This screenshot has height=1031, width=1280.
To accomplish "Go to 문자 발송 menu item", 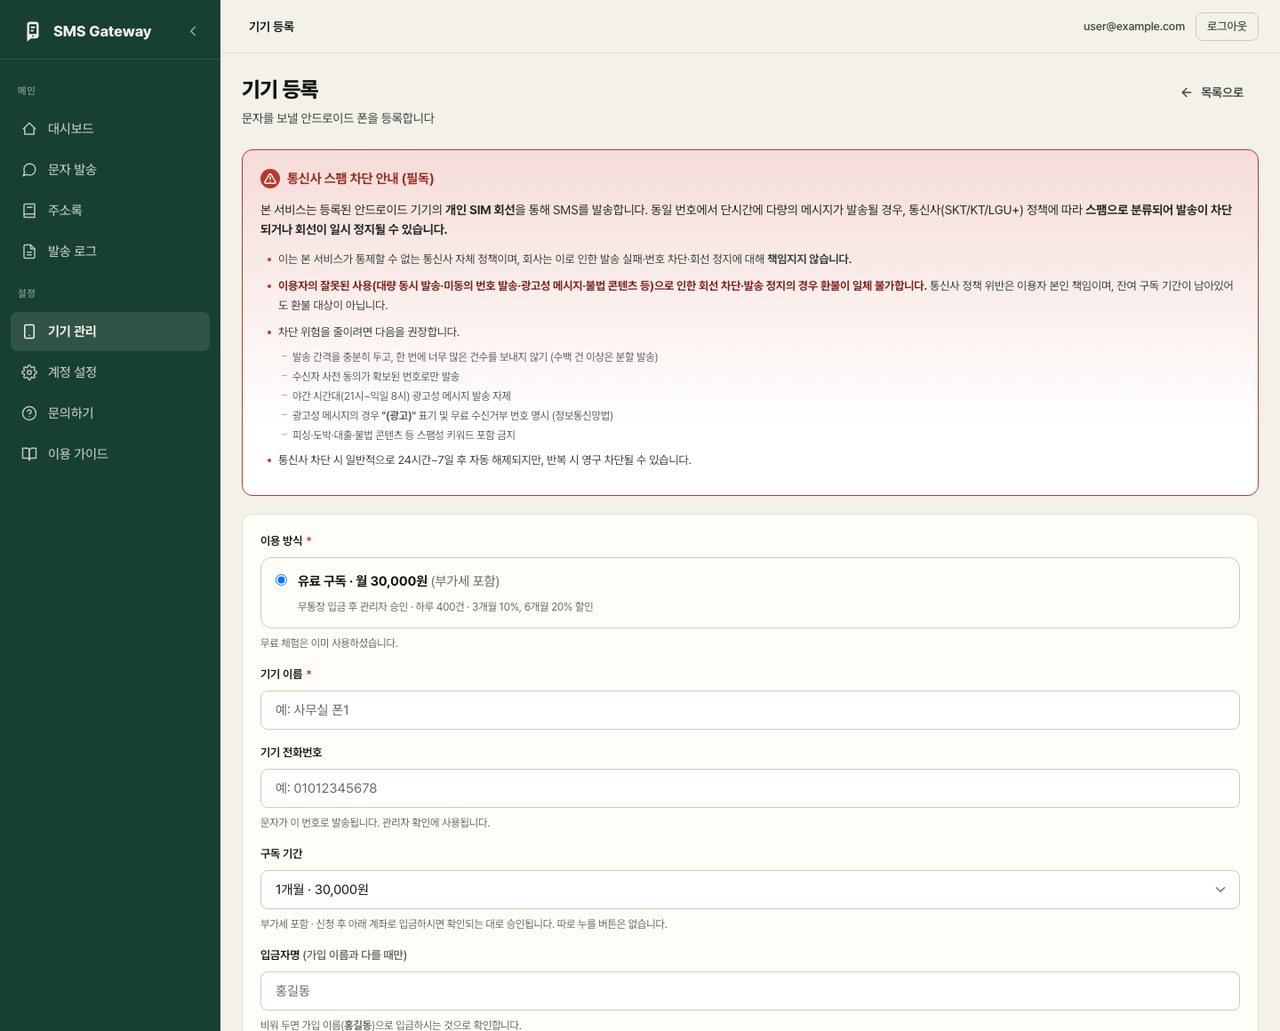I will click(110, 170).
